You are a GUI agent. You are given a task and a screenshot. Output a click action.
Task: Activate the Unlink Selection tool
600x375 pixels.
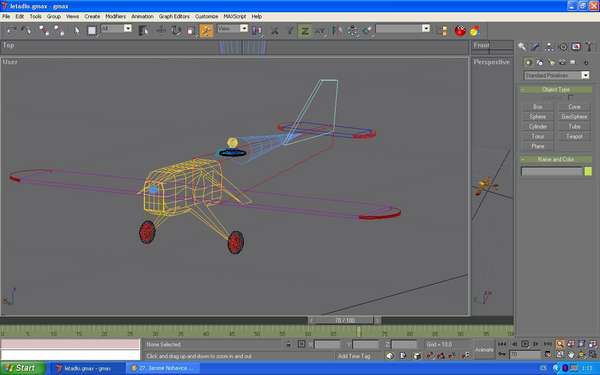pos(59,30)
